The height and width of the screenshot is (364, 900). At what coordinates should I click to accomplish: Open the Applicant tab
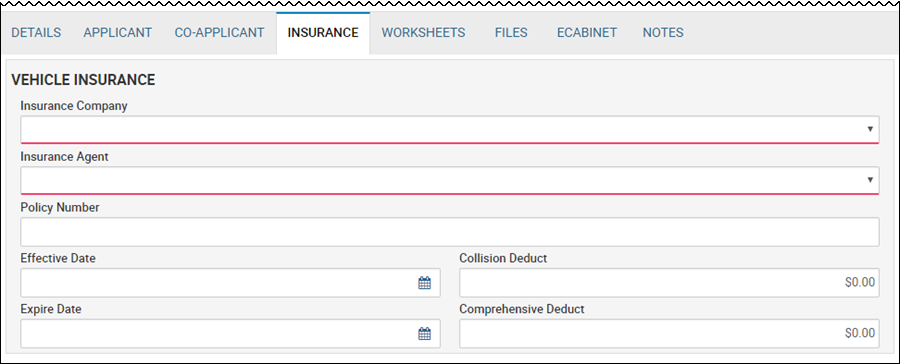118,33
